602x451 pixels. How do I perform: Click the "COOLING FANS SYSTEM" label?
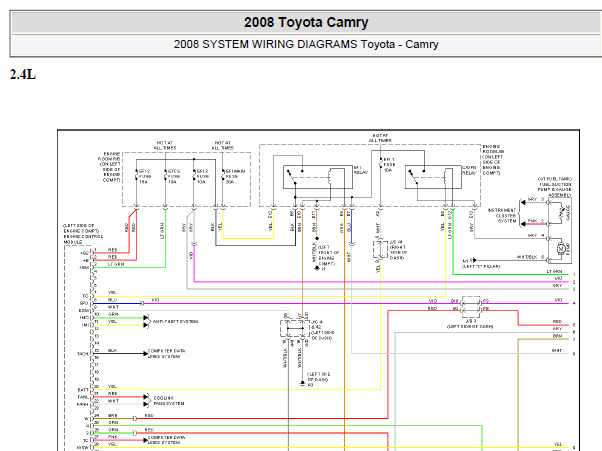169,401
